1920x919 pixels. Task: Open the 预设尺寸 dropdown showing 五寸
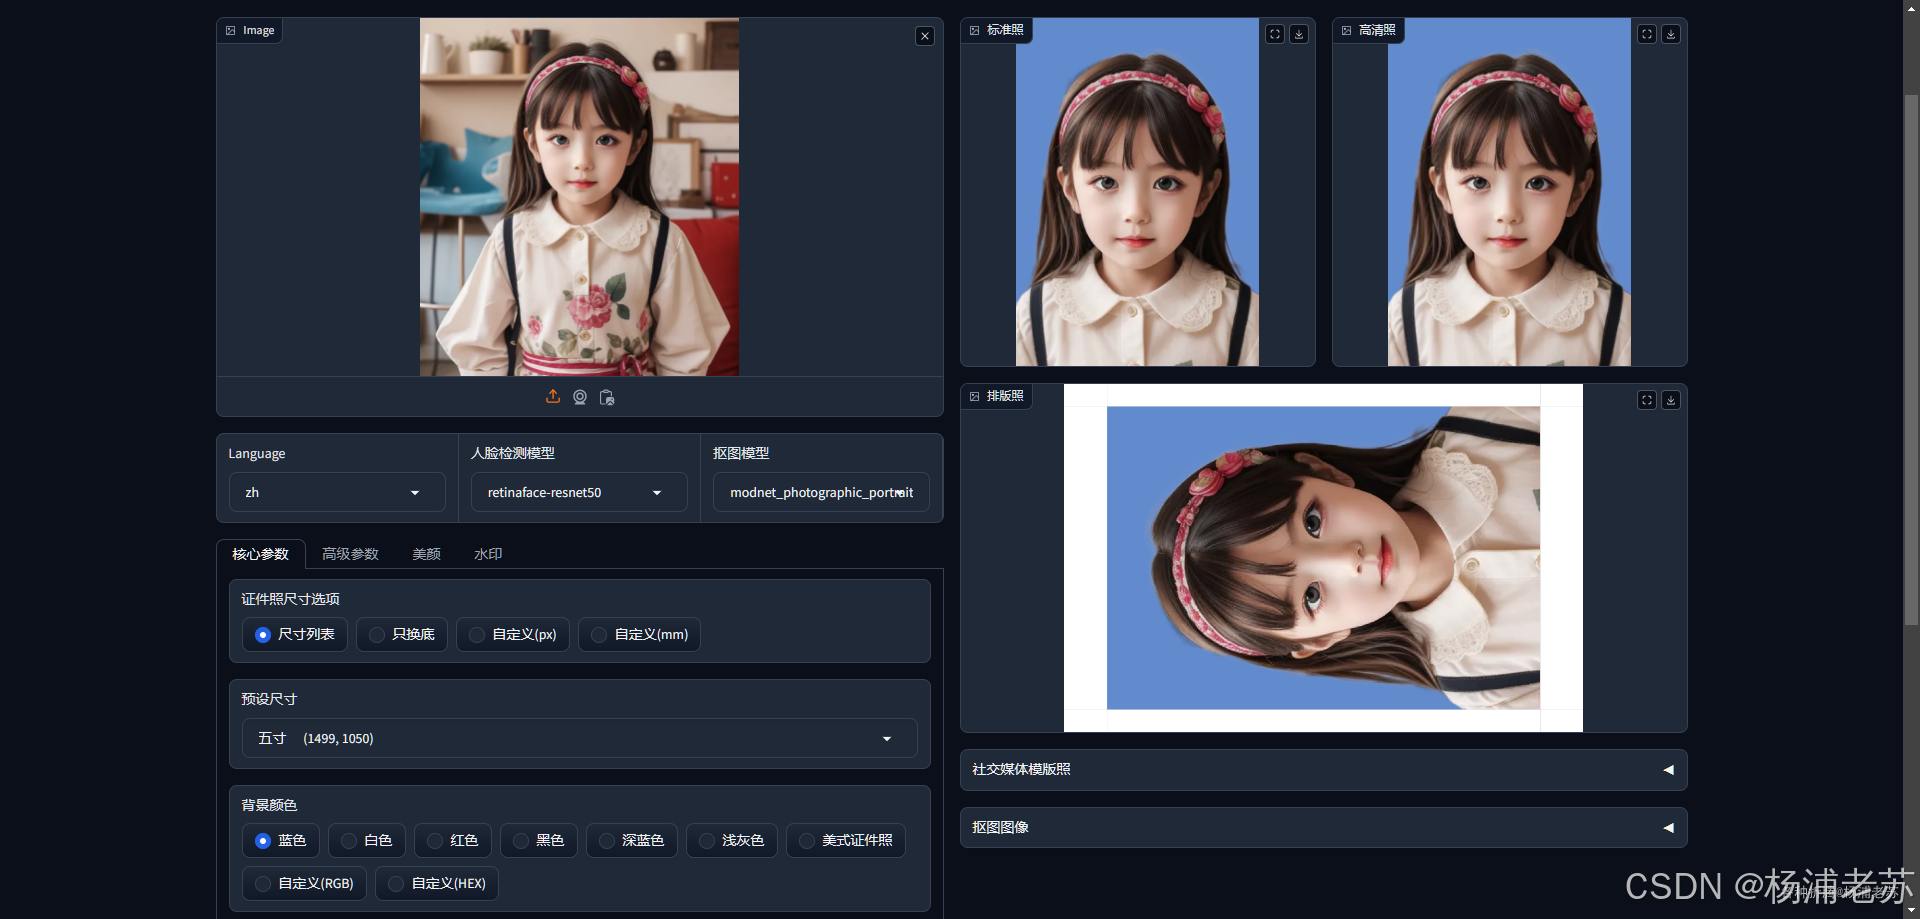[580, 739]
